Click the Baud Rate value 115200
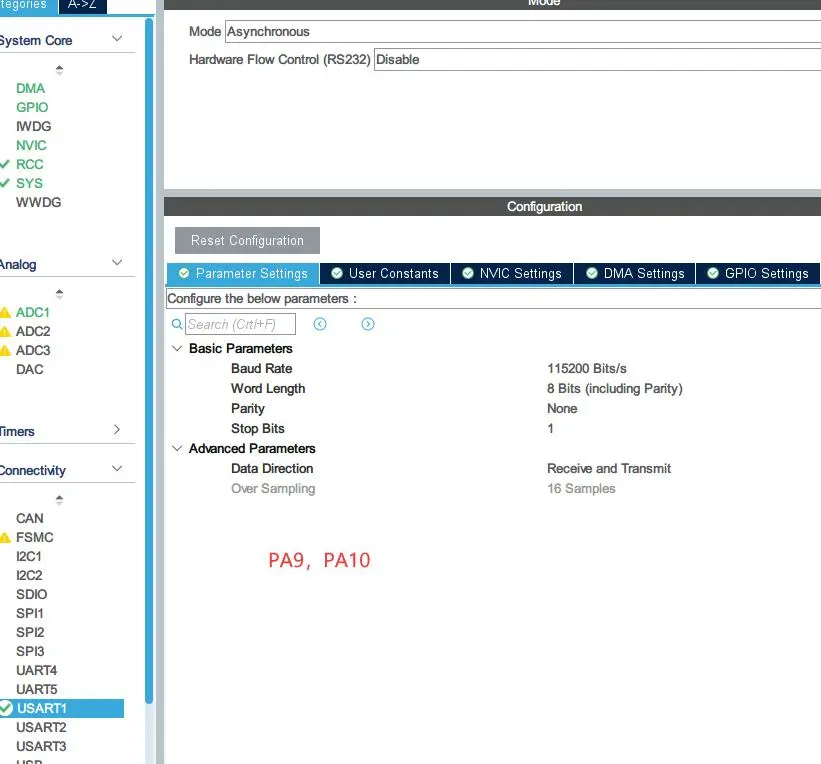 tap(587, 369)
